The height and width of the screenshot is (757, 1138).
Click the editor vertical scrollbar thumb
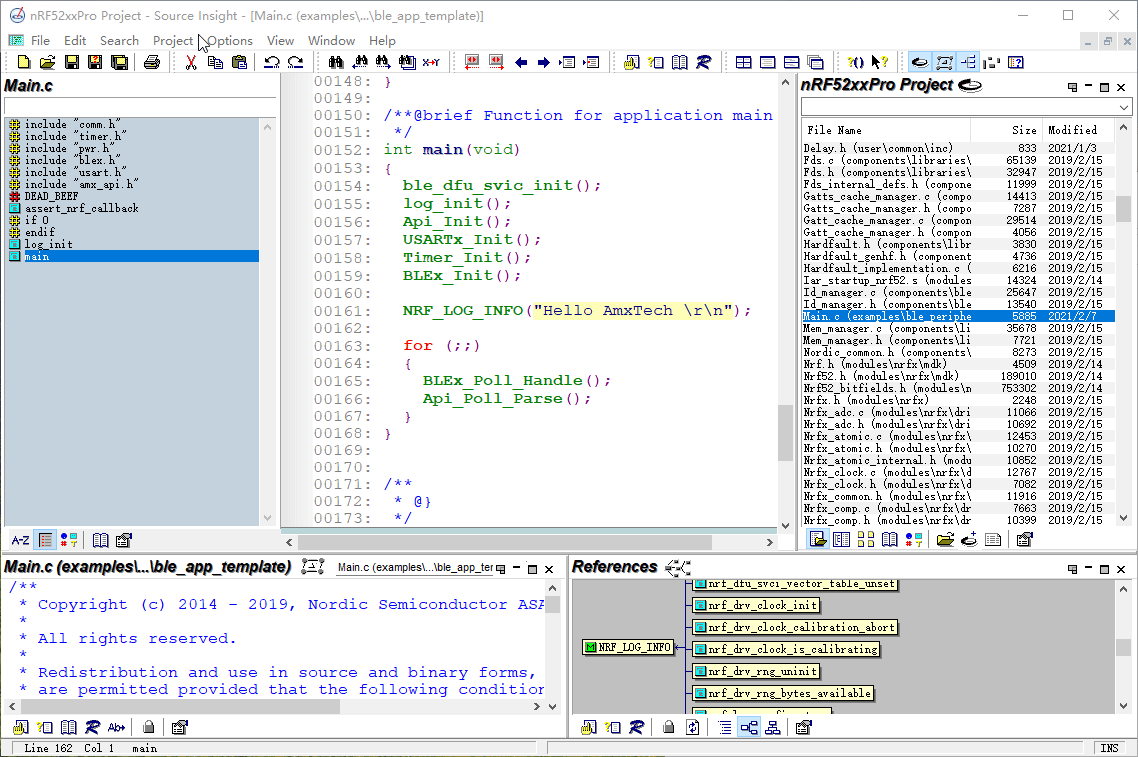pyautogui.click(x=785, y=433)
